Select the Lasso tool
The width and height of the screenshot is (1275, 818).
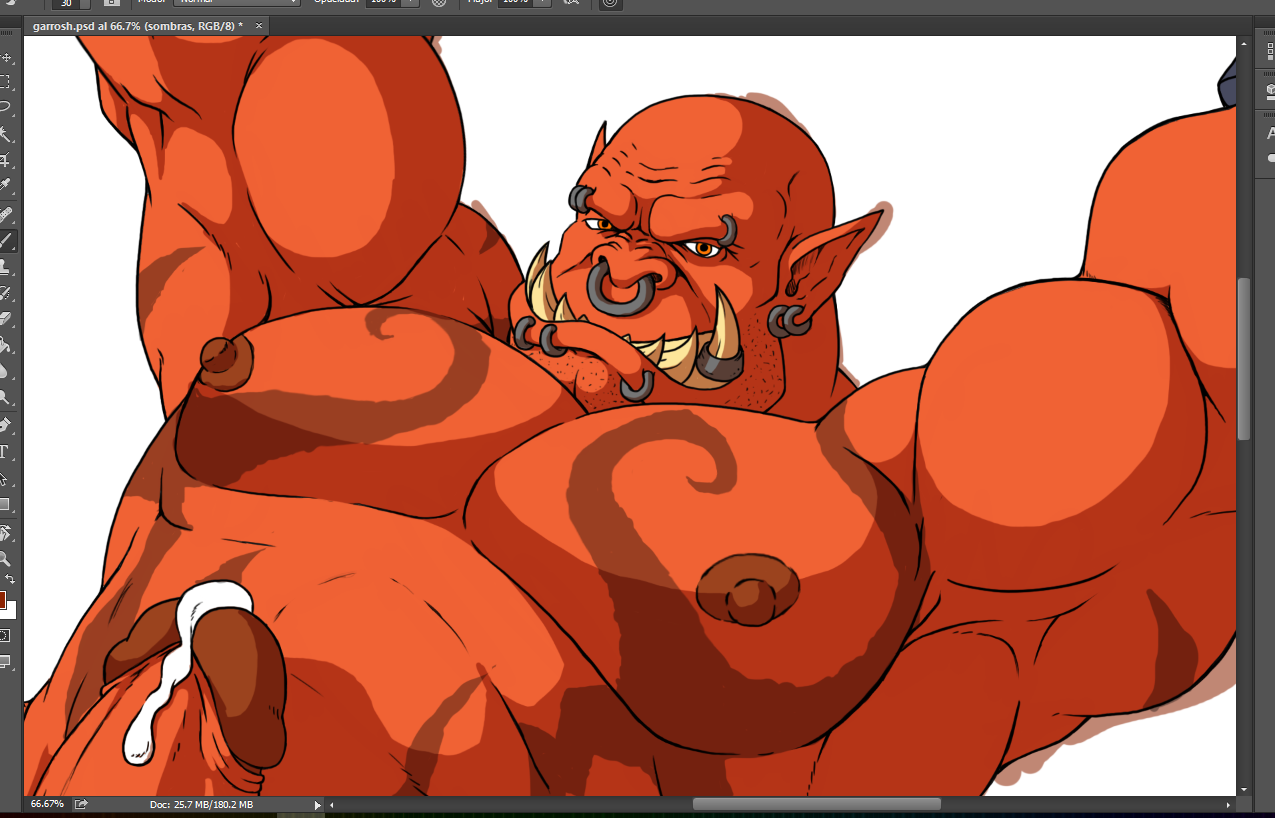click(6, 107)
